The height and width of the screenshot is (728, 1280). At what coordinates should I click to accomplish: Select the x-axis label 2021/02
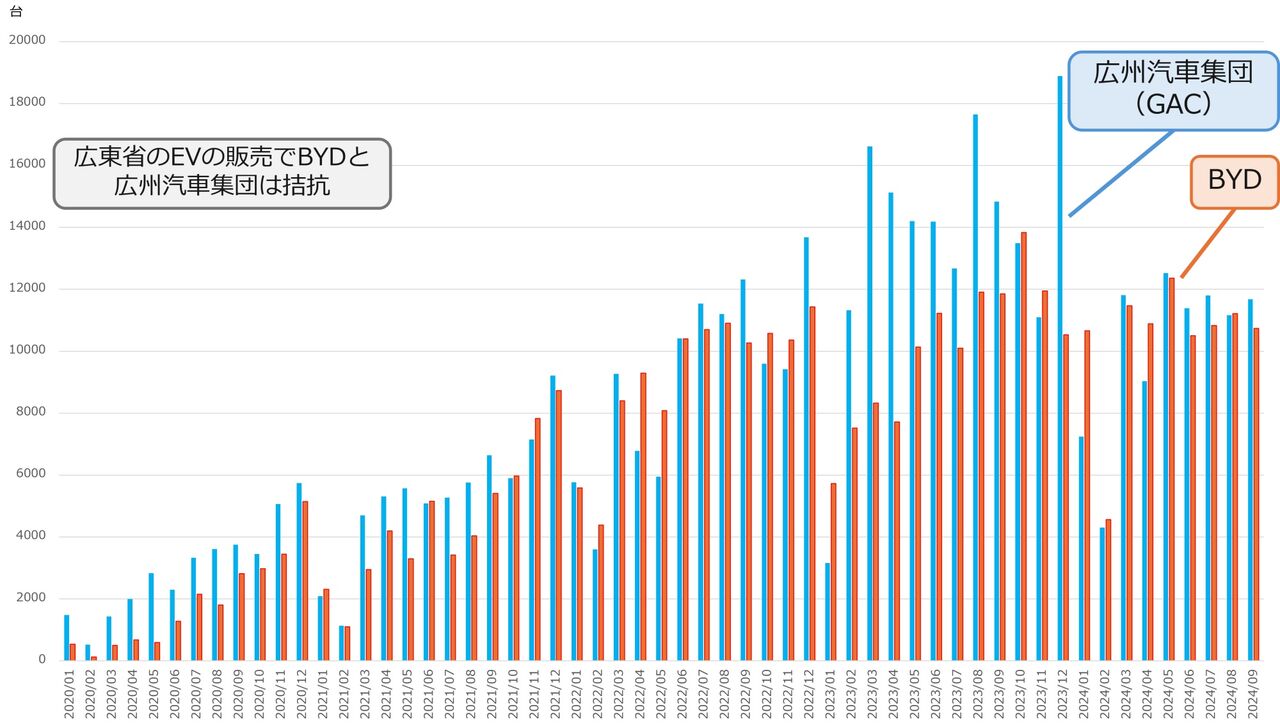click(345, 694)
